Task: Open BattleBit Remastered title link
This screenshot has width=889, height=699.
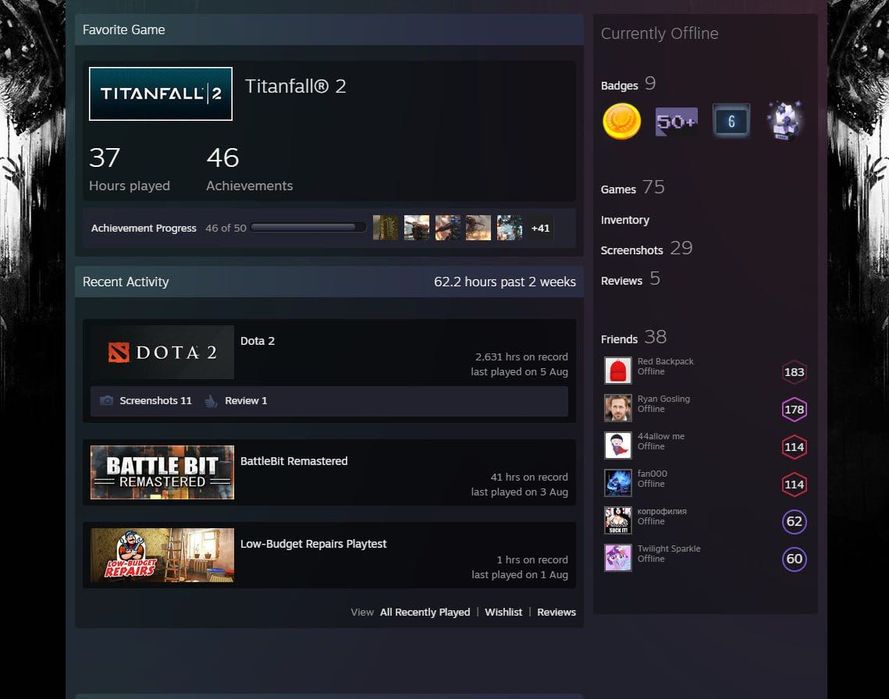Action: (x=294, y=461)
